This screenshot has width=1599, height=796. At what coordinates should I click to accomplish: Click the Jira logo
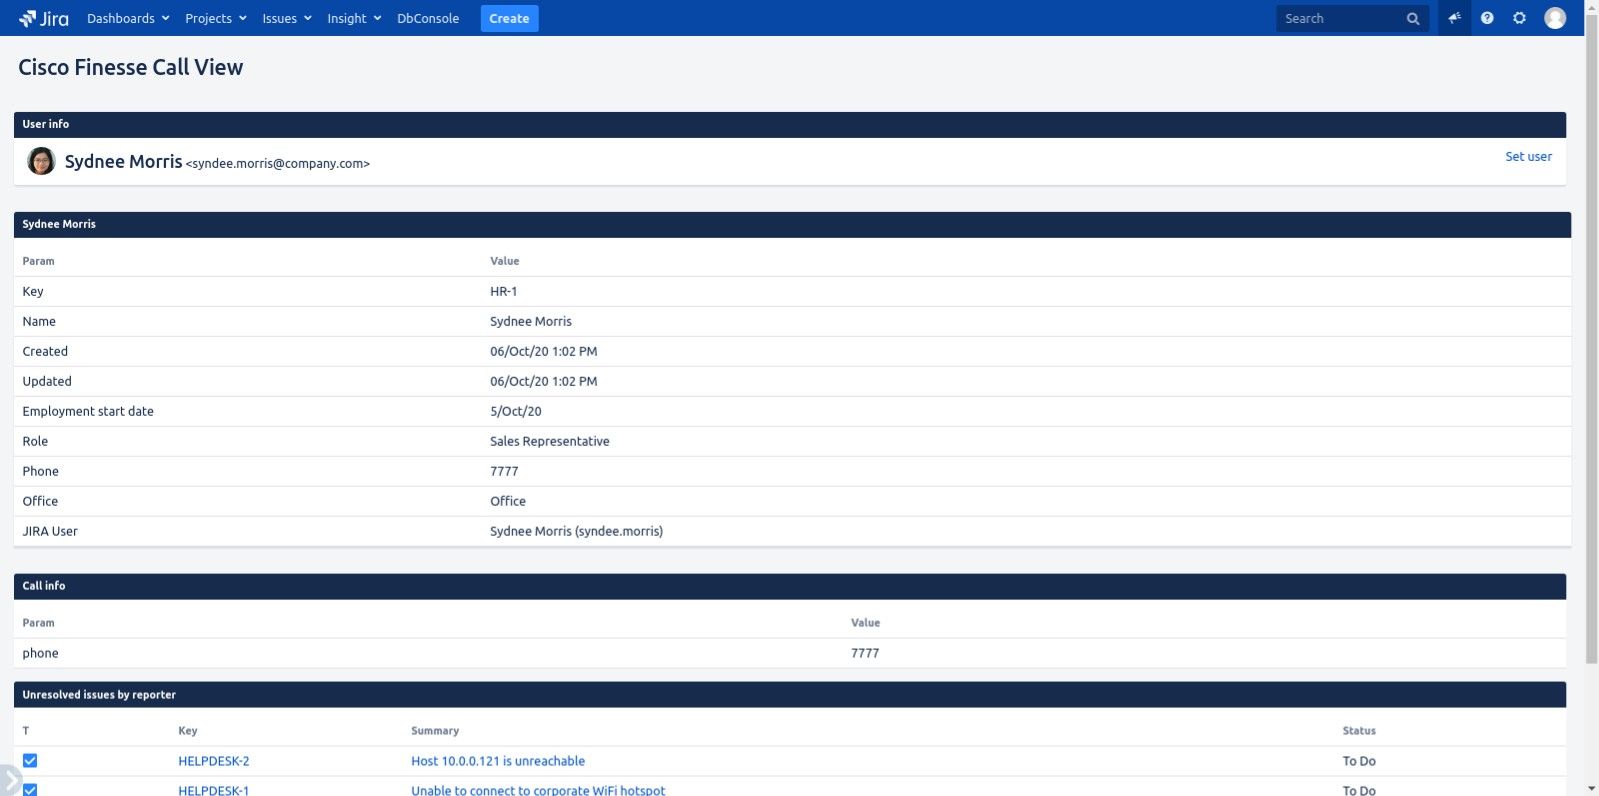click(43, 18)
